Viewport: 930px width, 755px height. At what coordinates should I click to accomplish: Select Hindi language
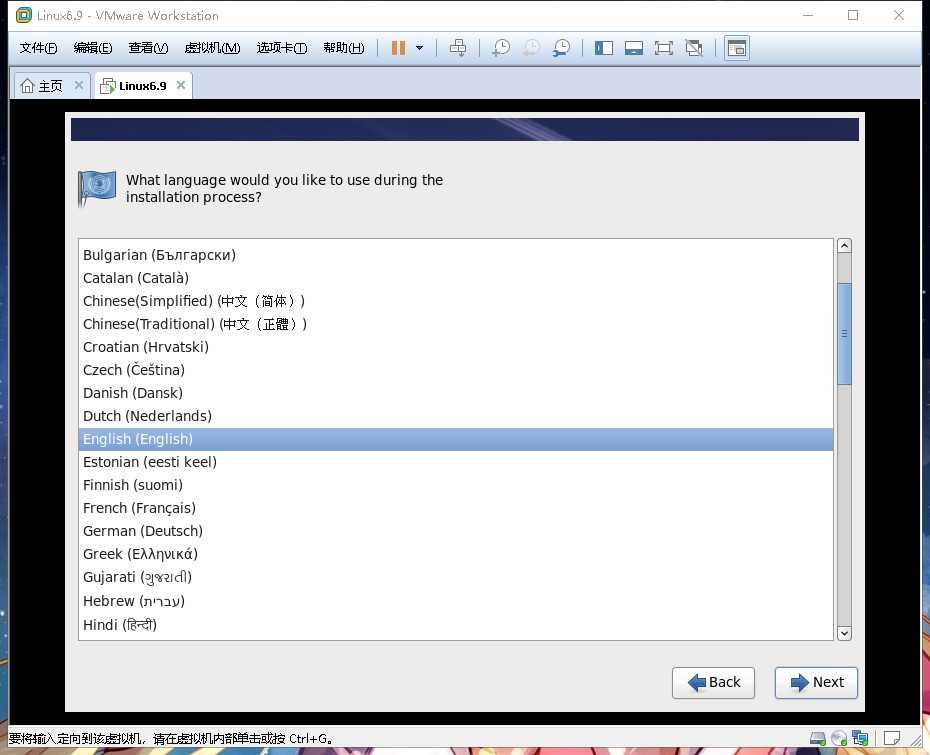[456, 625]
